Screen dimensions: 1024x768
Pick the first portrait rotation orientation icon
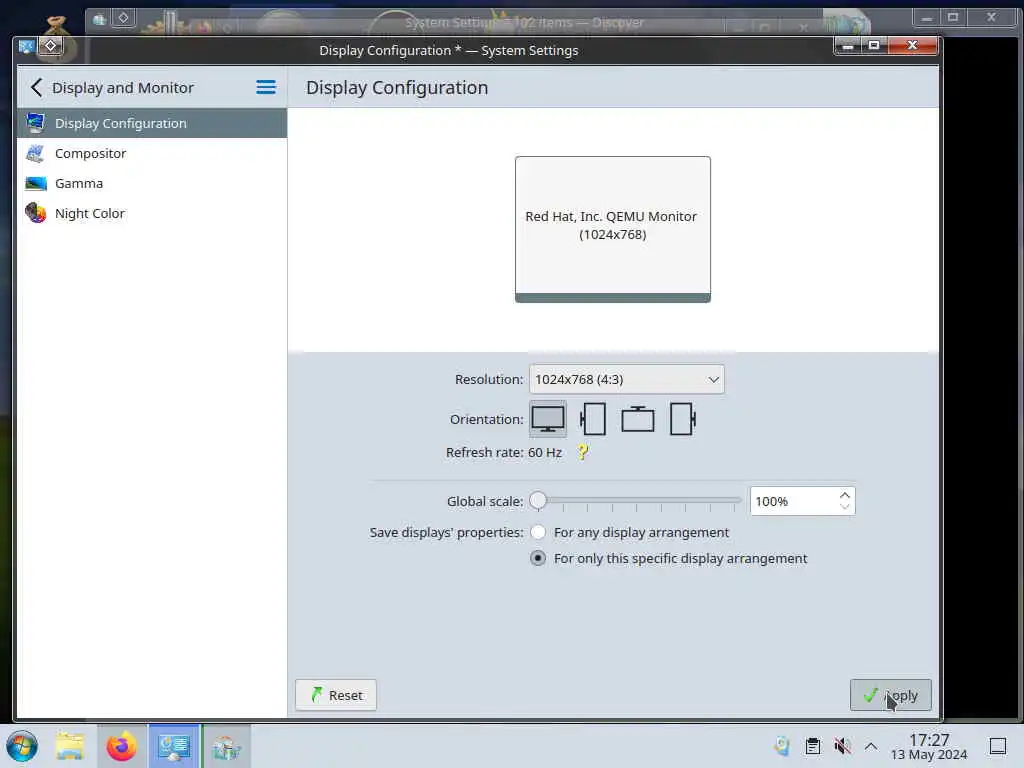593,419
